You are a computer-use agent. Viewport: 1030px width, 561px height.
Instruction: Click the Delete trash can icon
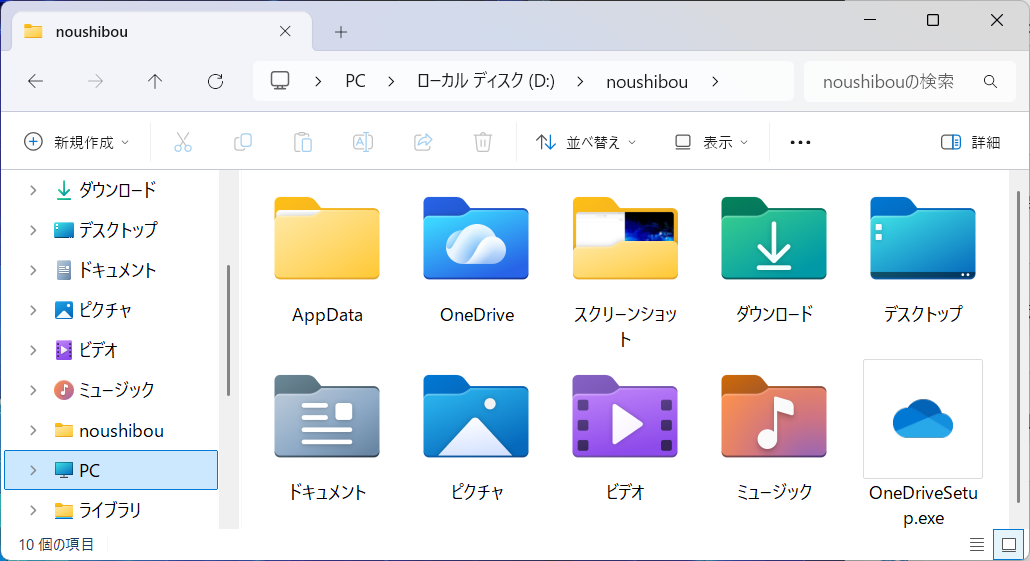[x=483, y=142]
